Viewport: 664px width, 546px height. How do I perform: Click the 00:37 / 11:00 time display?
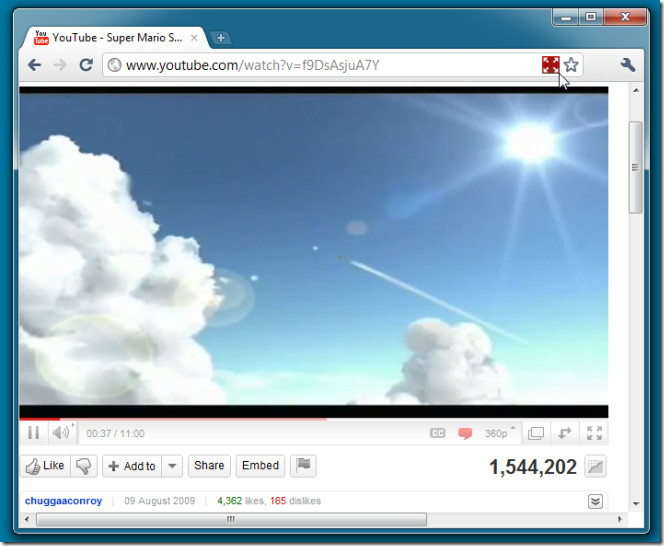click(115, 433)
